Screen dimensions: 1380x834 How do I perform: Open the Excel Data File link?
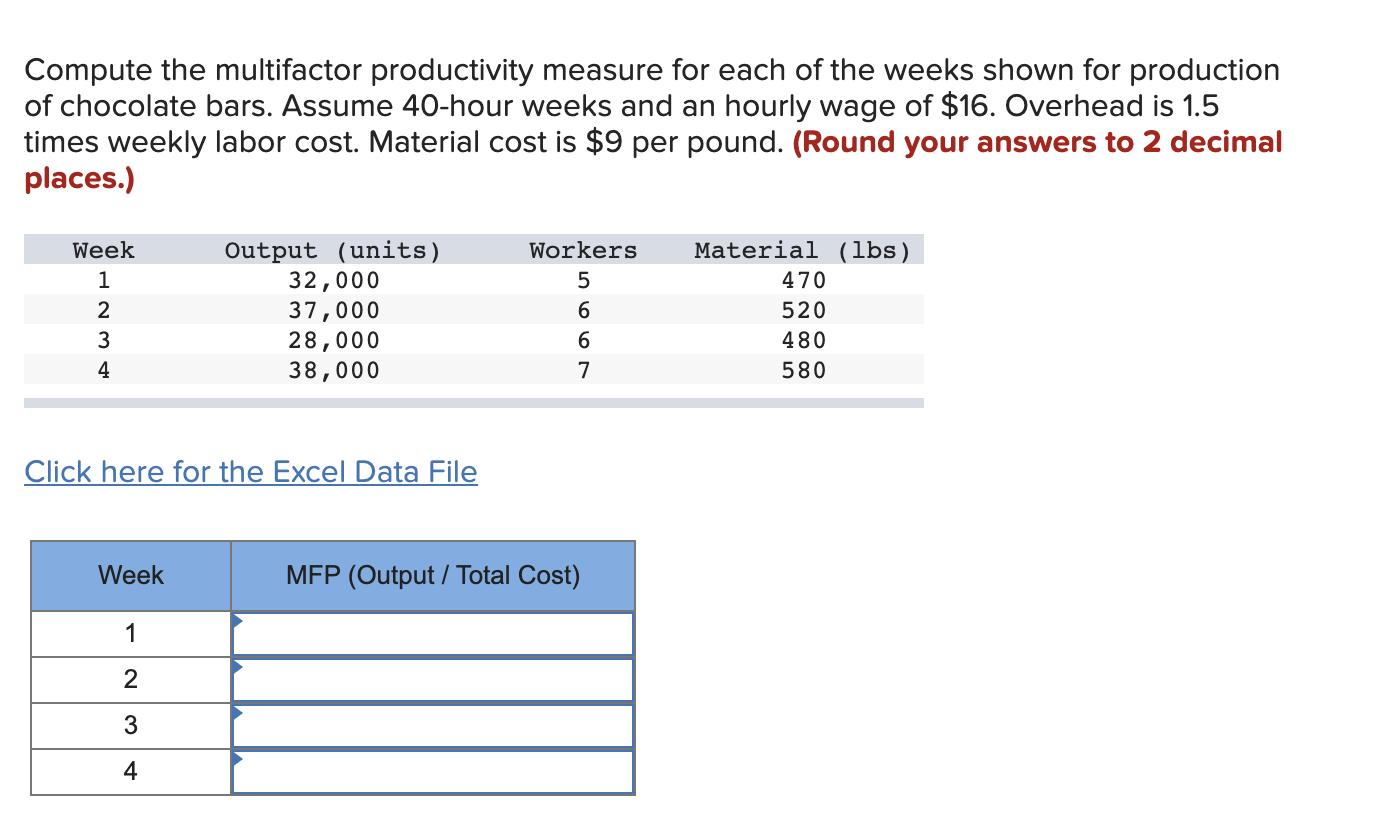[x=250, y=471]
